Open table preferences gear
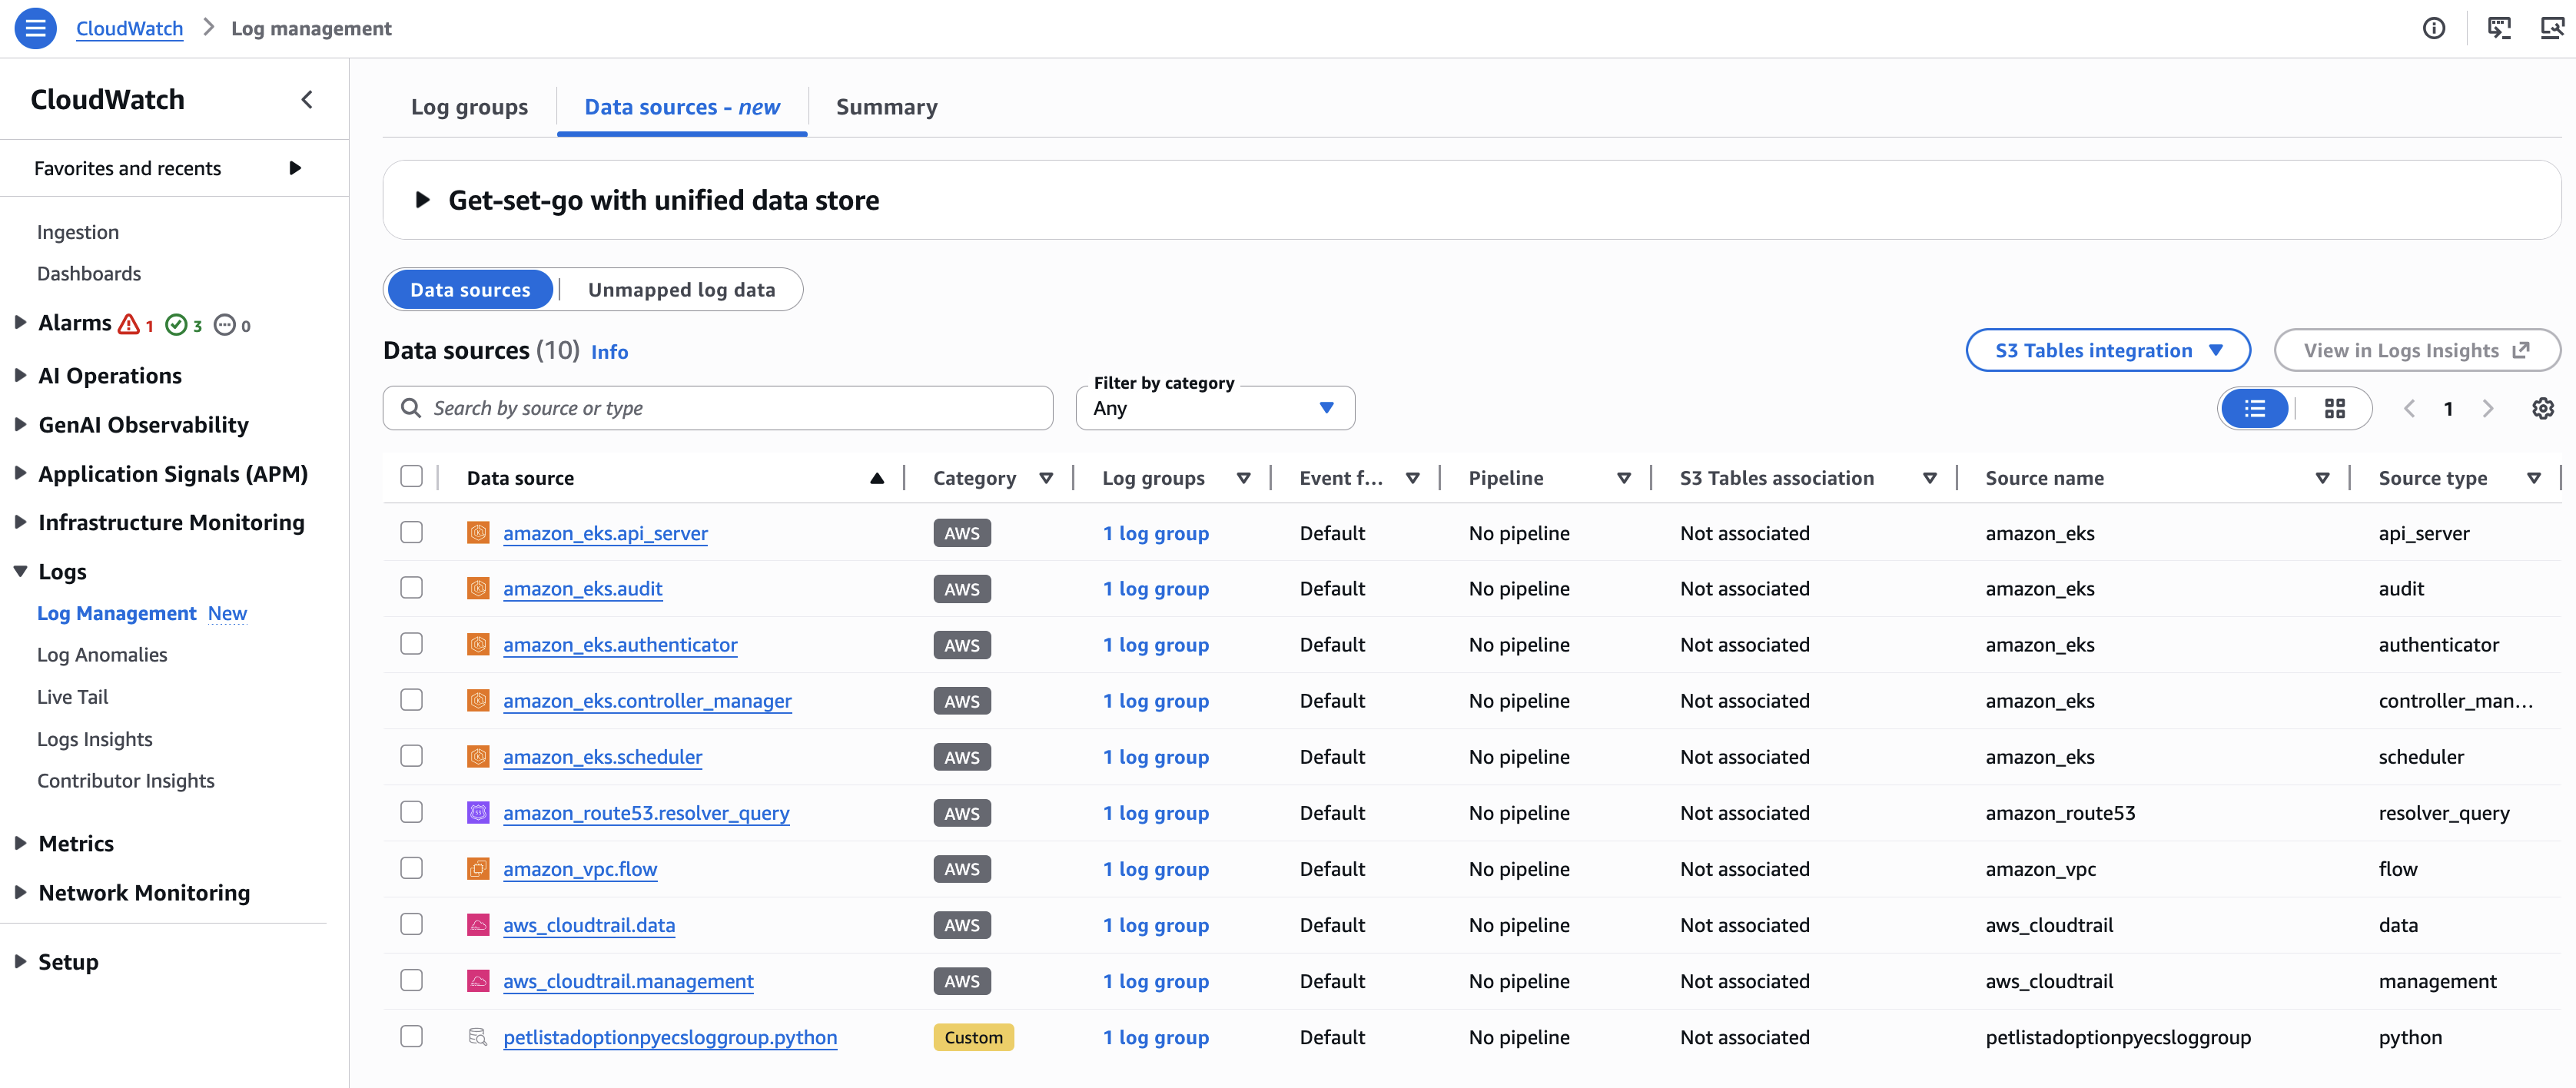This screenshot has height=1088, width=2576. pos(2542,408)
